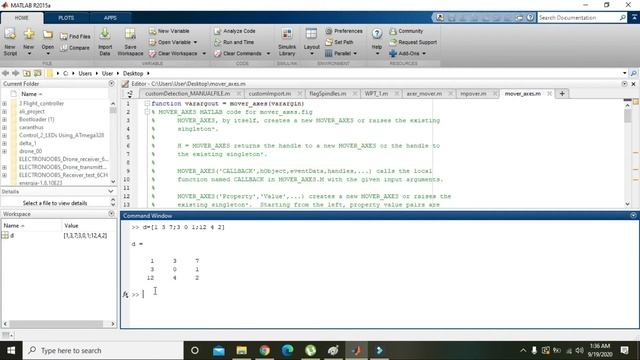The width and height of the screenshot is (640, 360).
Task: Click Run and Time
Action: tap(234, 42)
